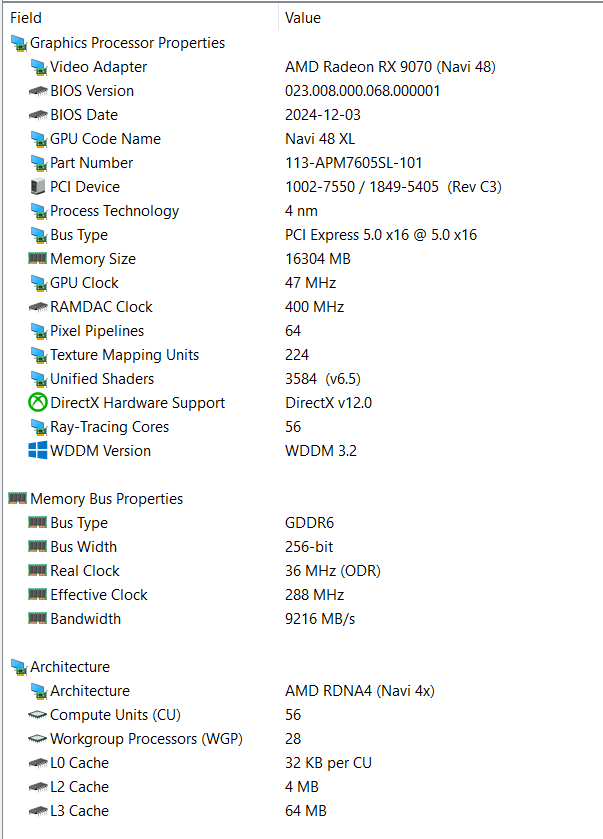
Task: Click the DirectX Hardware Support Xbox icon
Action: [38, 403]
